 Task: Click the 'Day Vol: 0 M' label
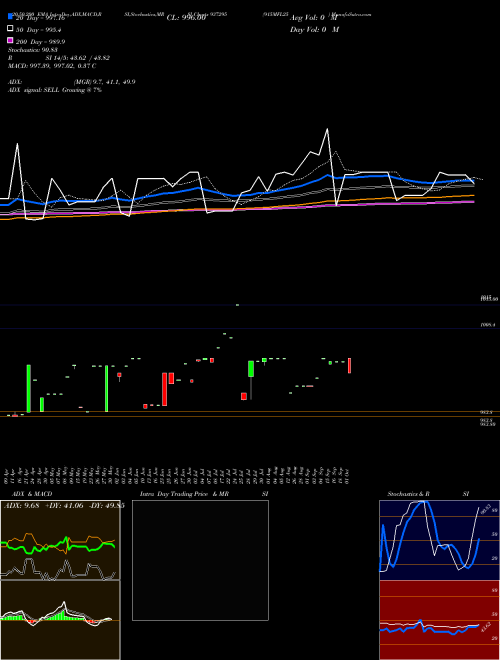[314, 30]
